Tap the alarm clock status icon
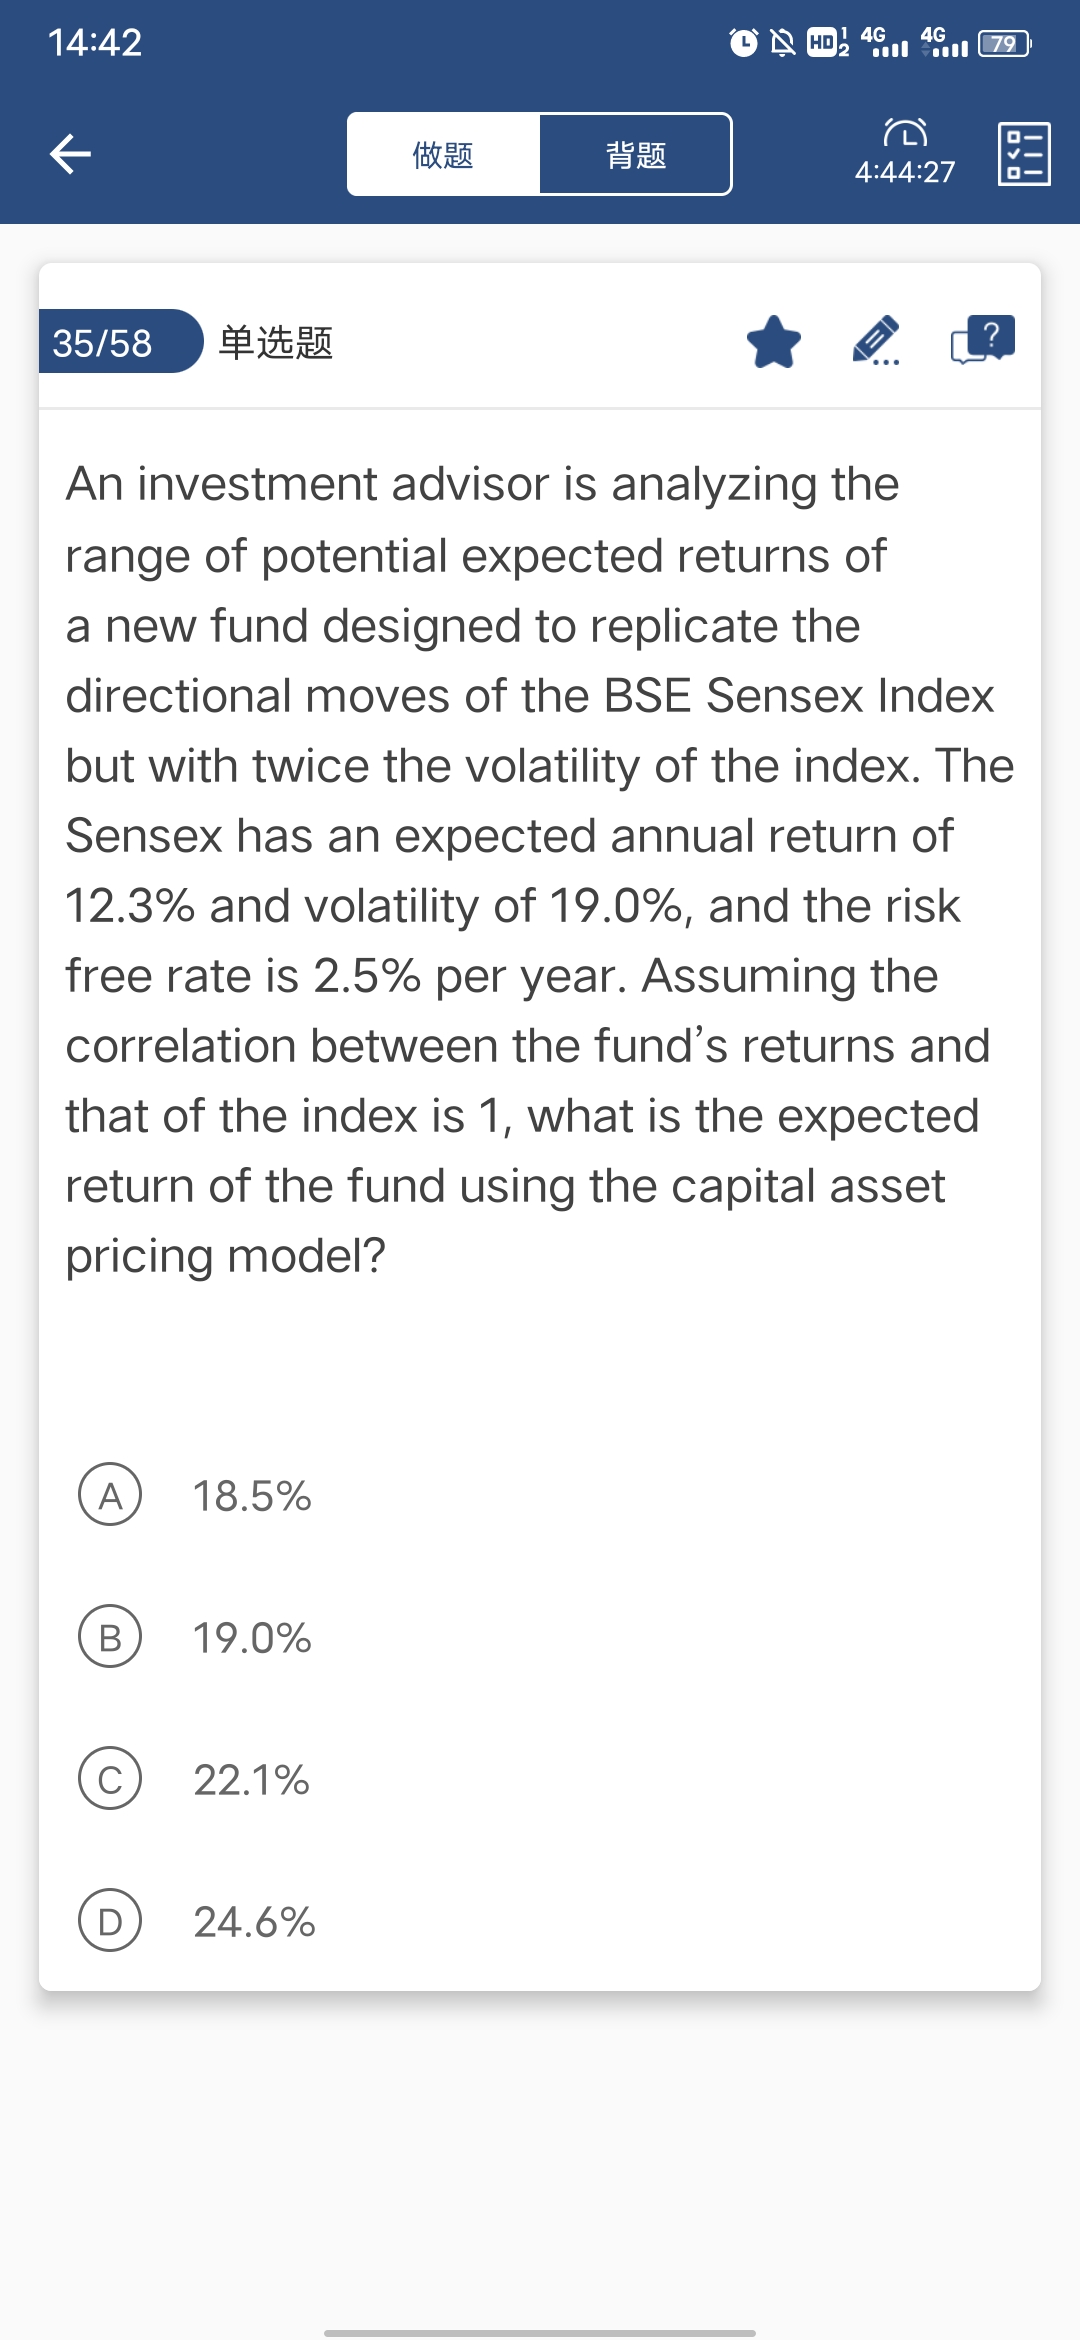This screenshot has width=1080, height=2340. click(743, 43)
